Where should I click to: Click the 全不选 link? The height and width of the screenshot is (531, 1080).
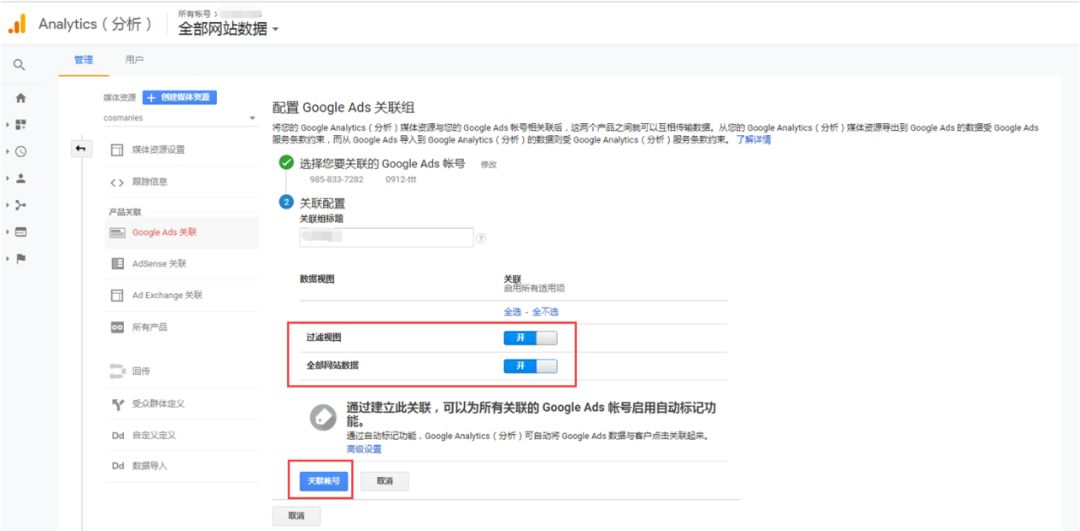(546, 312)
